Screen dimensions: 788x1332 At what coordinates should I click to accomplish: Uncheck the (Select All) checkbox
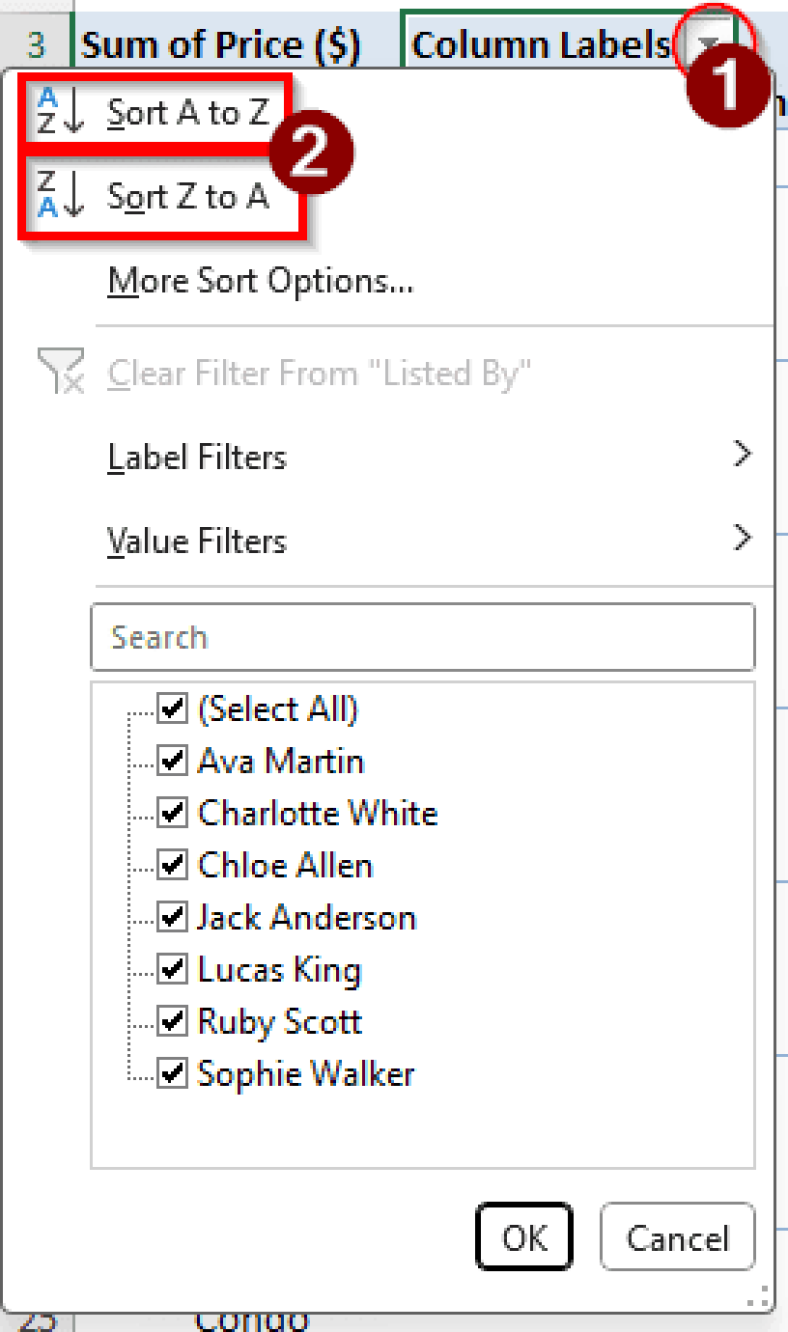[x=171, y=708]
